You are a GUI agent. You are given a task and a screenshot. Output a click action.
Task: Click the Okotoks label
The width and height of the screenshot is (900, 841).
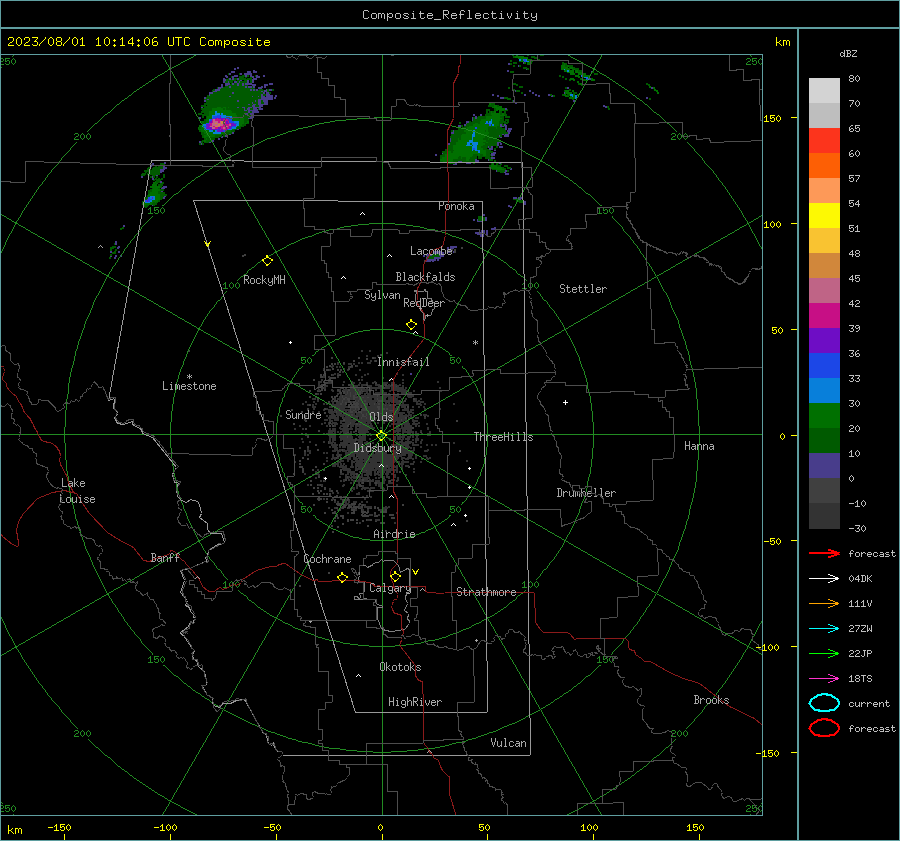coord(400,667)
